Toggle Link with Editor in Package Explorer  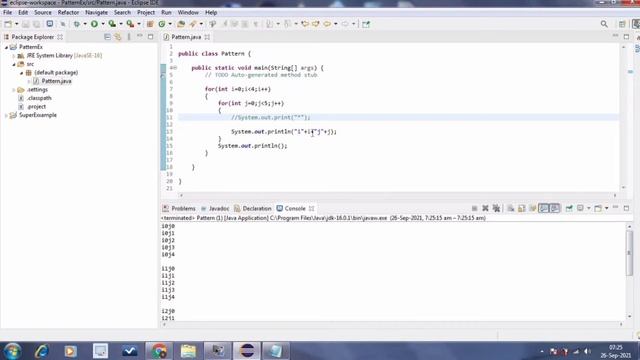pyautogui.click(x=118, y=37)
